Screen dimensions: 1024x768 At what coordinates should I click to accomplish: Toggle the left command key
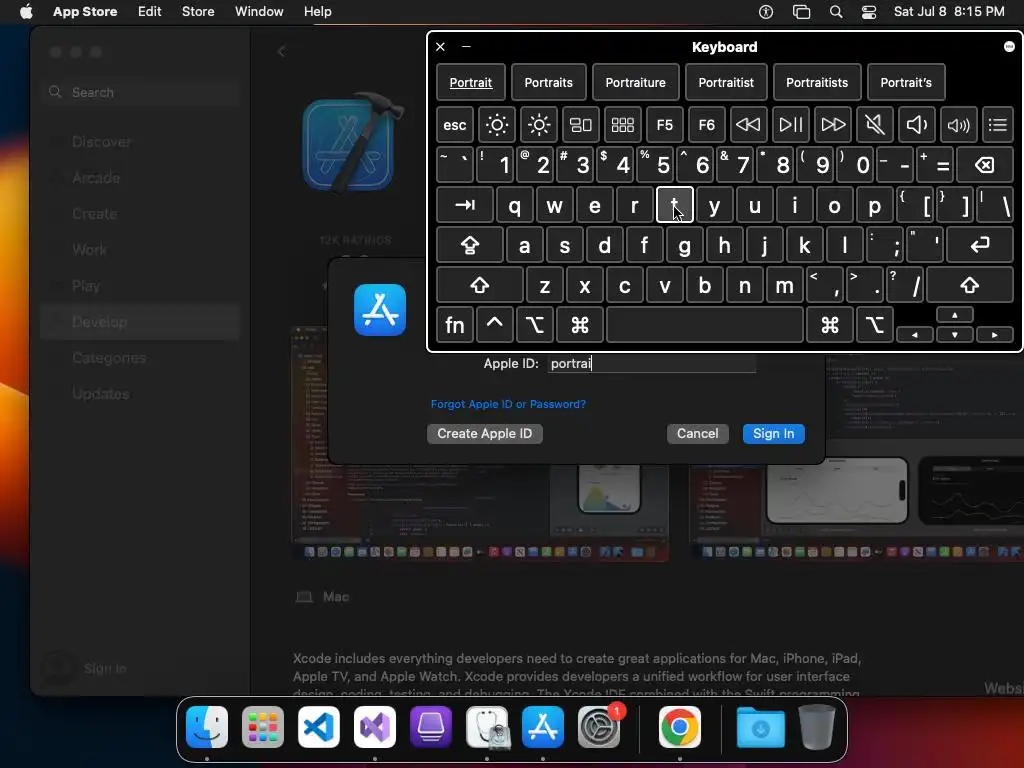tap(579, 325)
